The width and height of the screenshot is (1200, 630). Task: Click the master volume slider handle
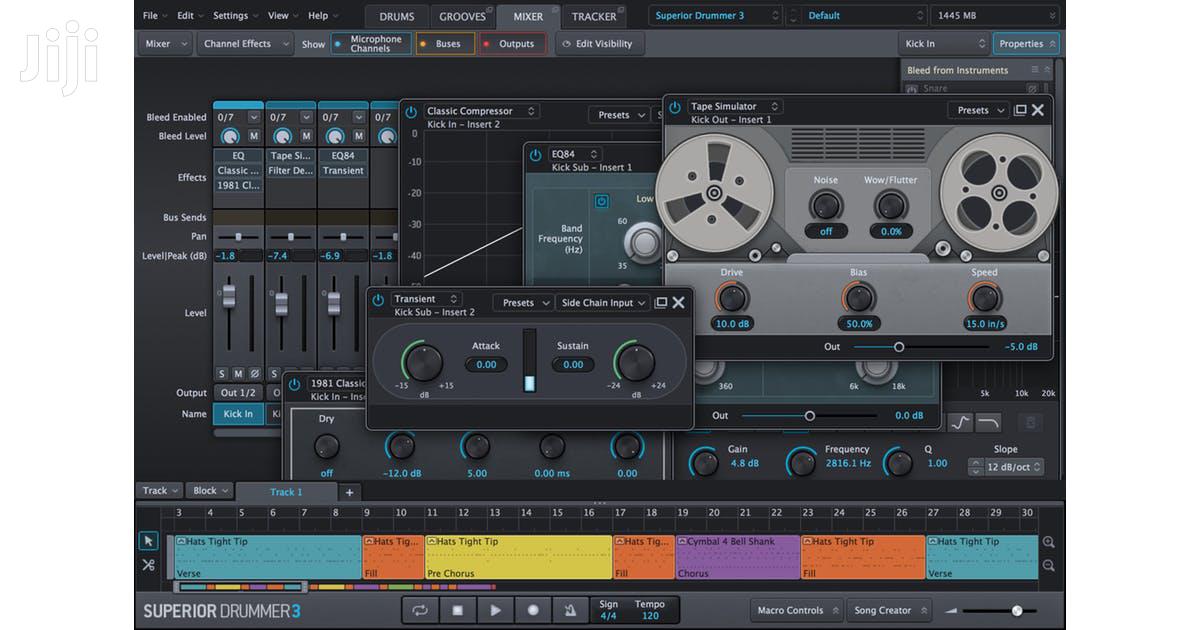pyautogui.click(x=1017, y=610)
